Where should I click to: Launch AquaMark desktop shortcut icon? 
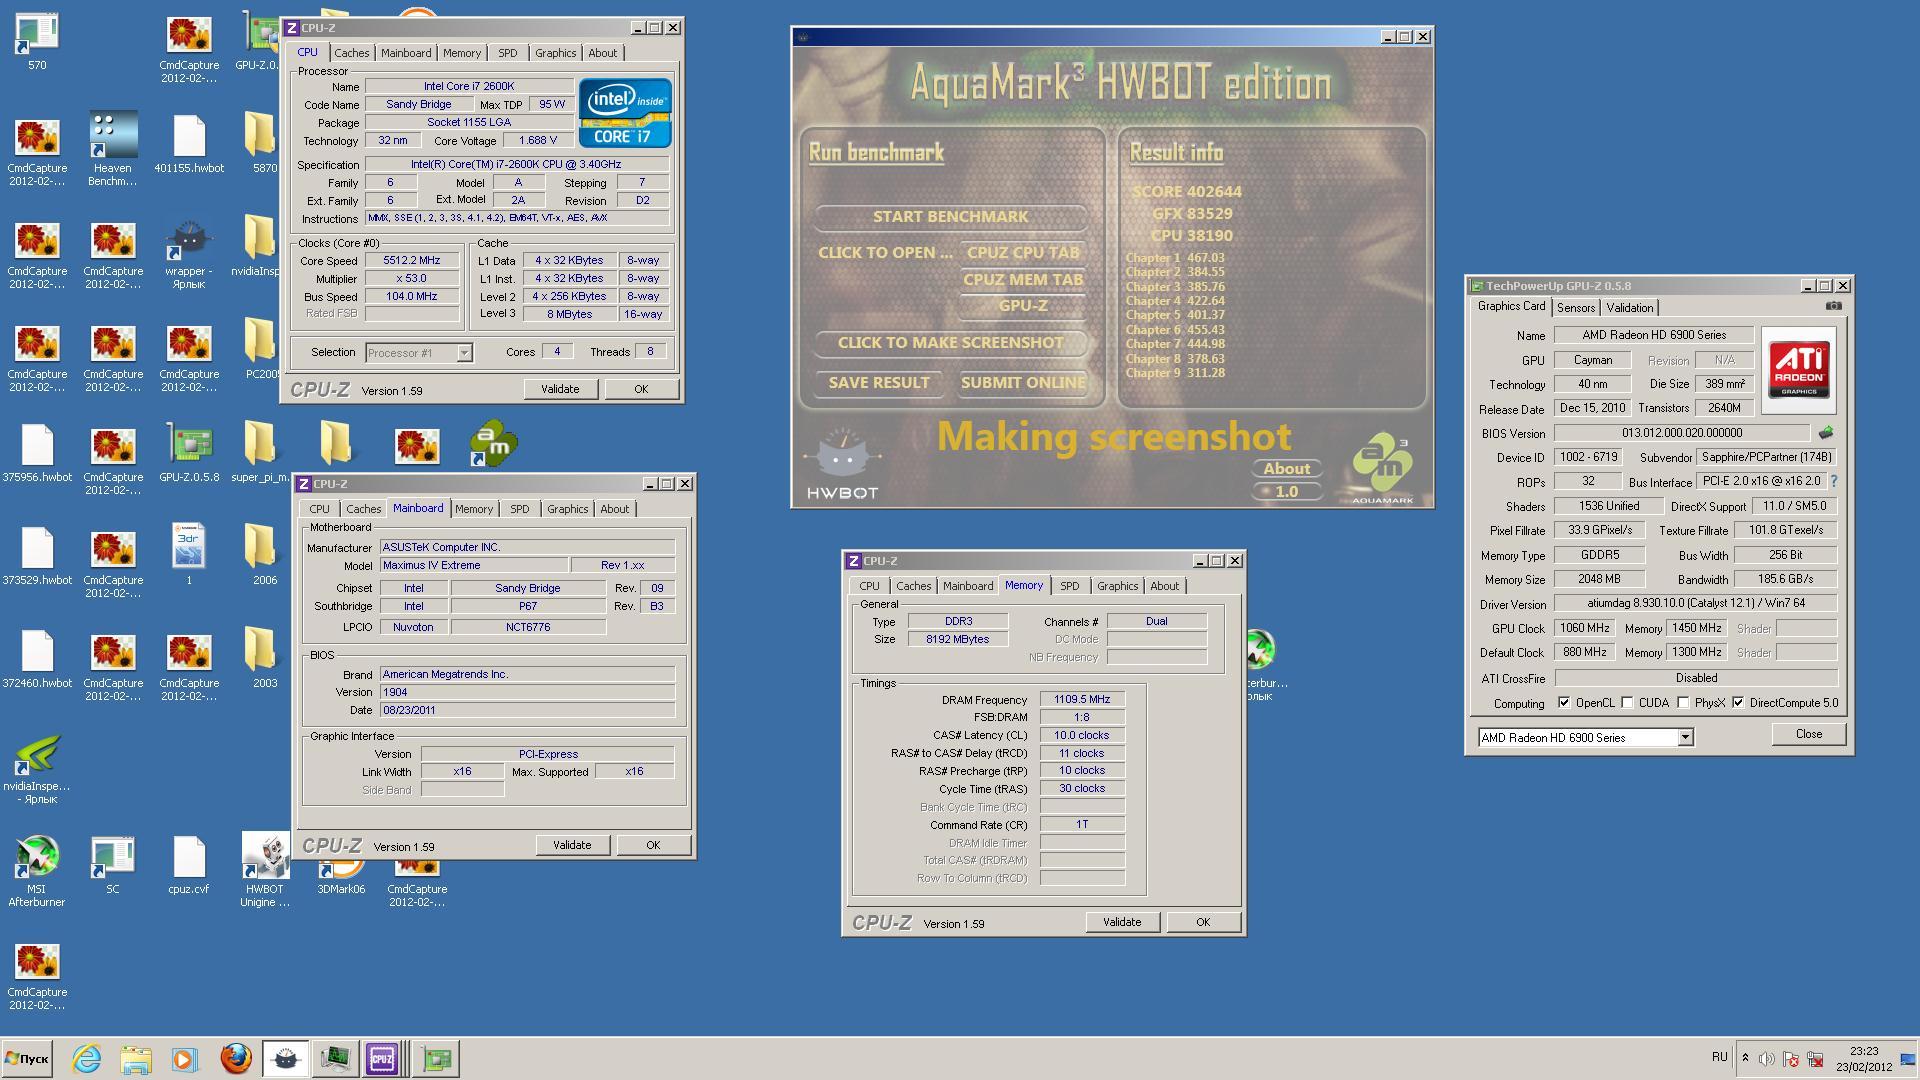coord(493,445)
